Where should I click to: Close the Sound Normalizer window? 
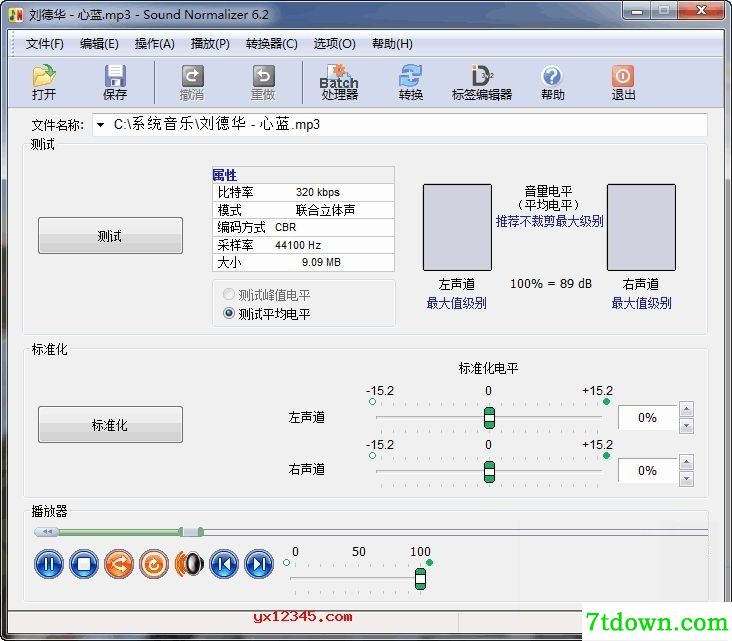(701, 11)
